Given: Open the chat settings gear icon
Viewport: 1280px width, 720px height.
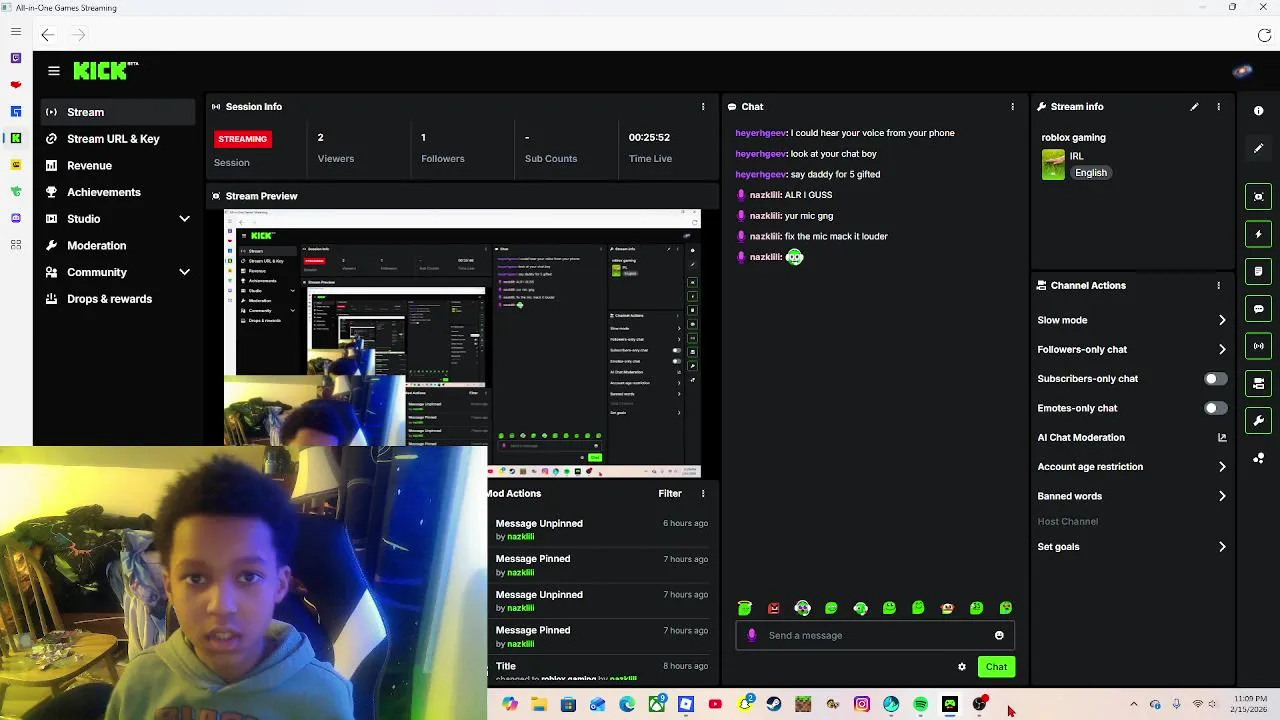Looking at the screenshot, I should click(962, 667).
